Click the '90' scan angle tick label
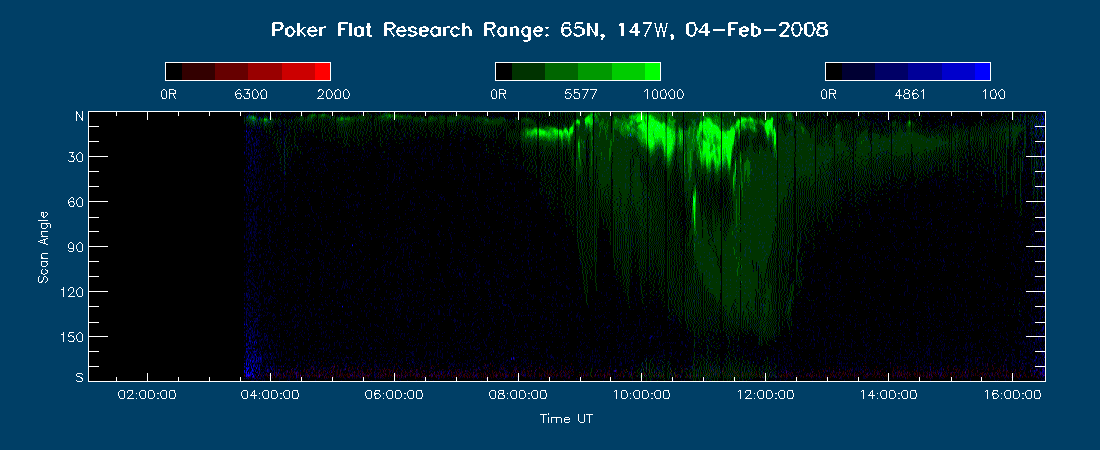This screenshot has width=1100, height=450. [76, 246]
